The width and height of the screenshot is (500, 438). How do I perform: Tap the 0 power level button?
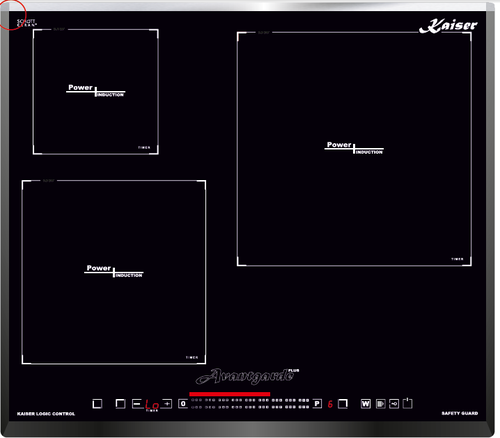[183, 404]
